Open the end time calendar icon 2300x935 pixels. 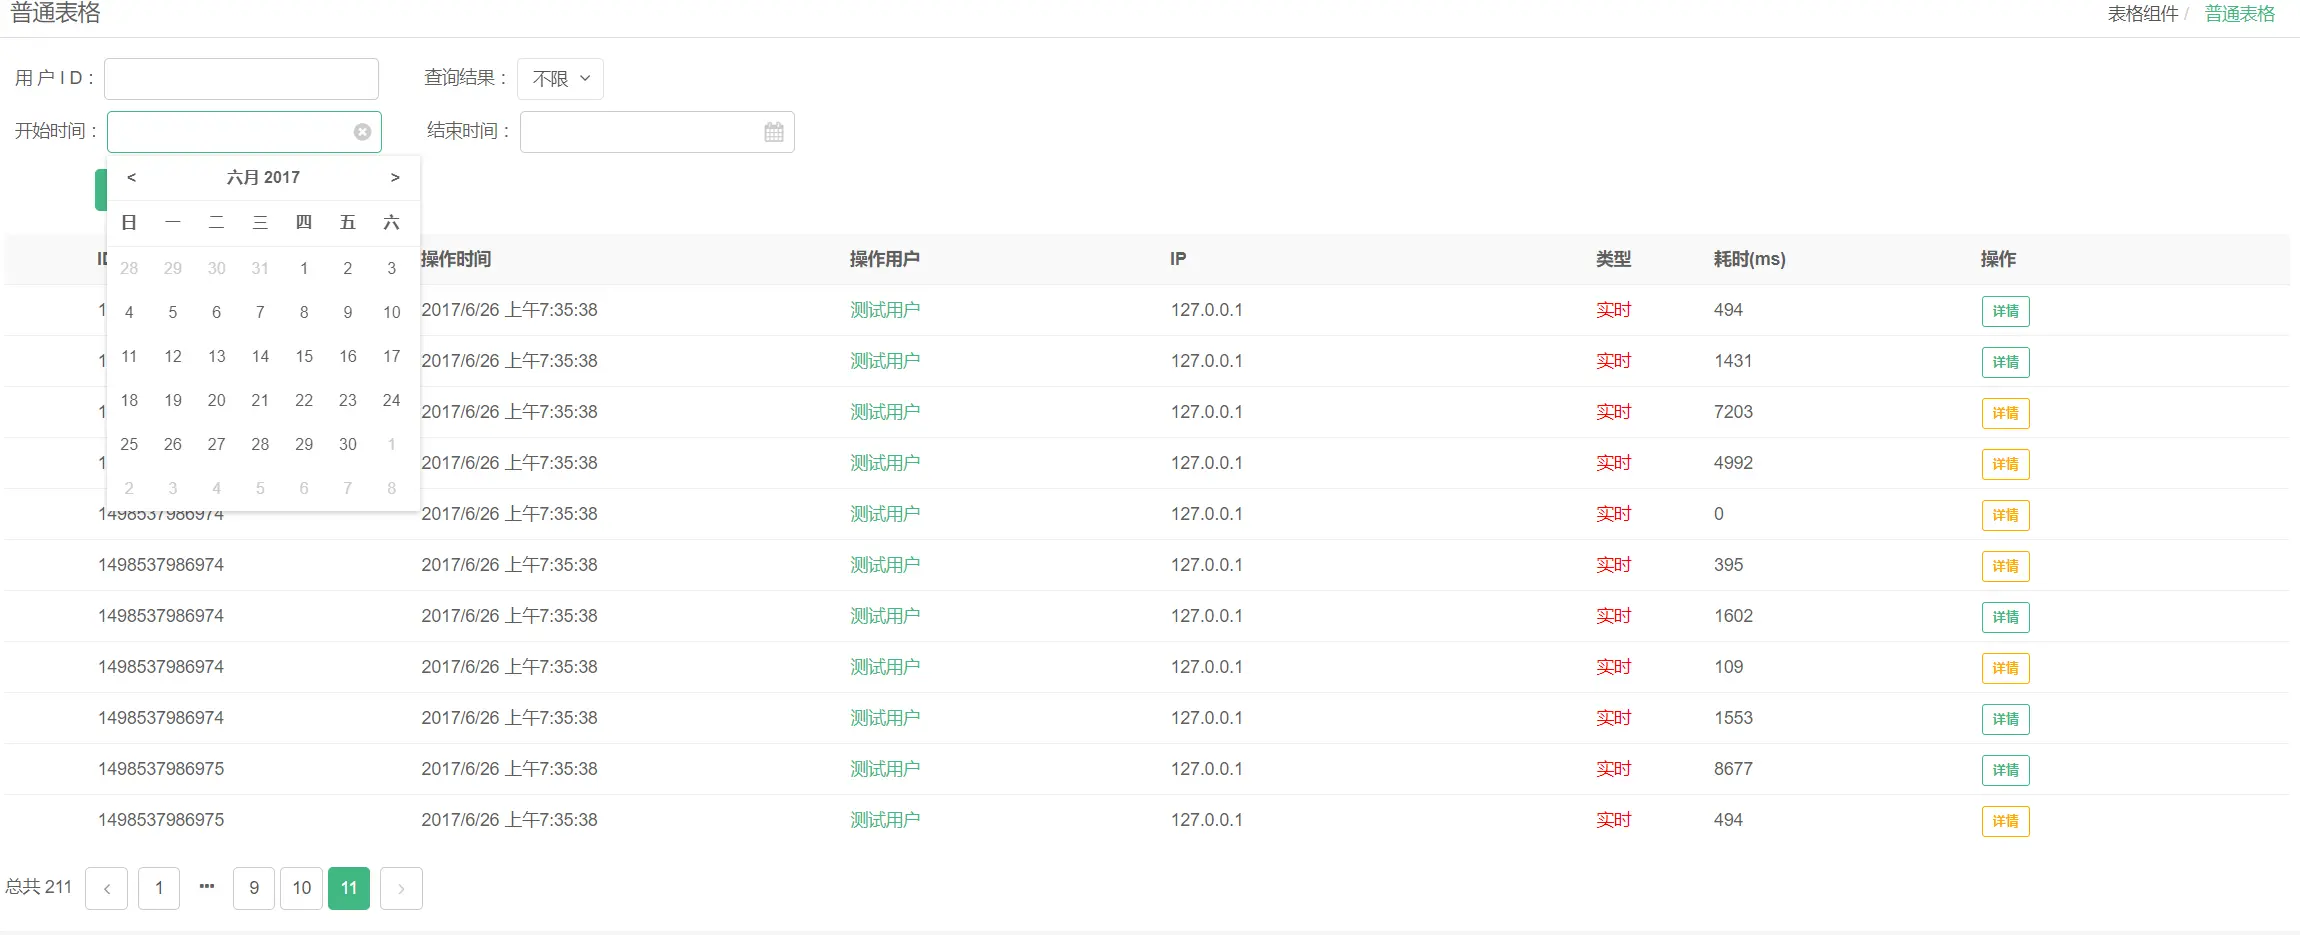773,132
